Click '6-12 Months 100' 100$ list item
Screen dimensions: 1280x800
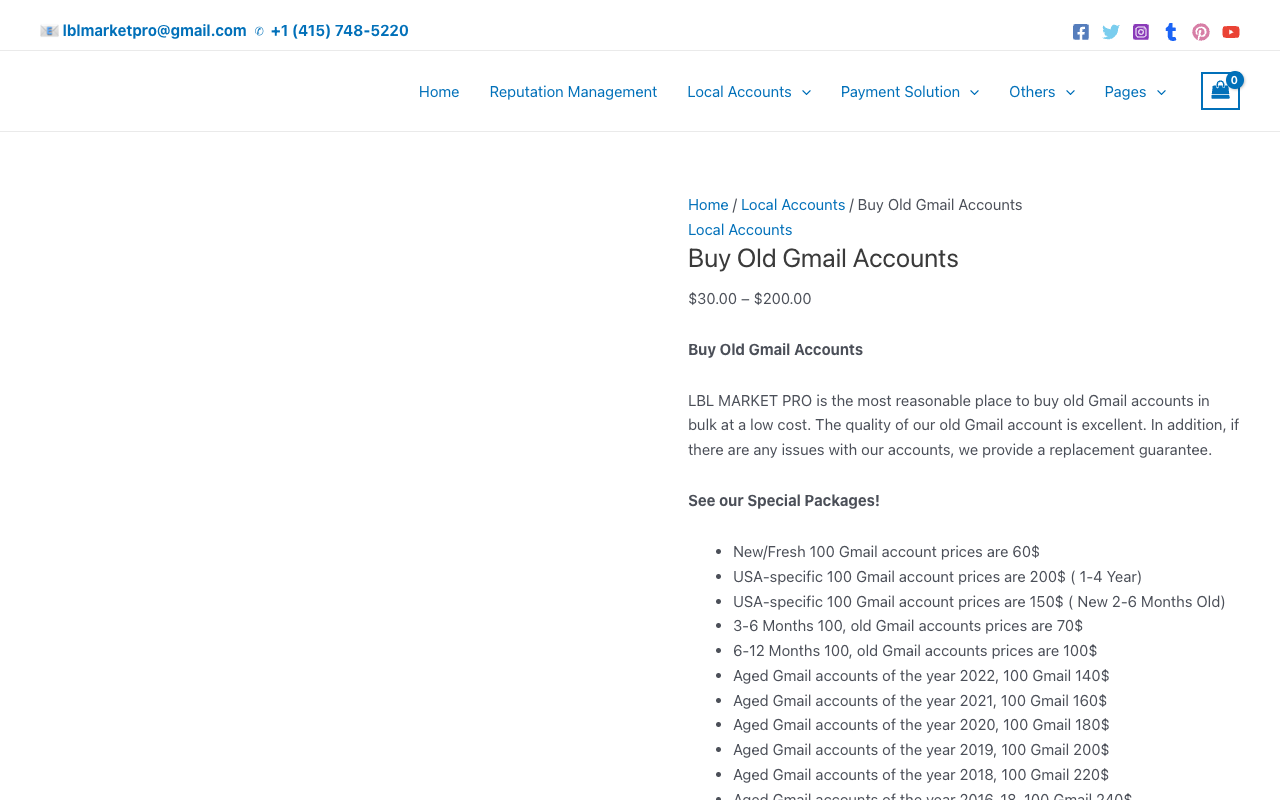click(915, 651)
